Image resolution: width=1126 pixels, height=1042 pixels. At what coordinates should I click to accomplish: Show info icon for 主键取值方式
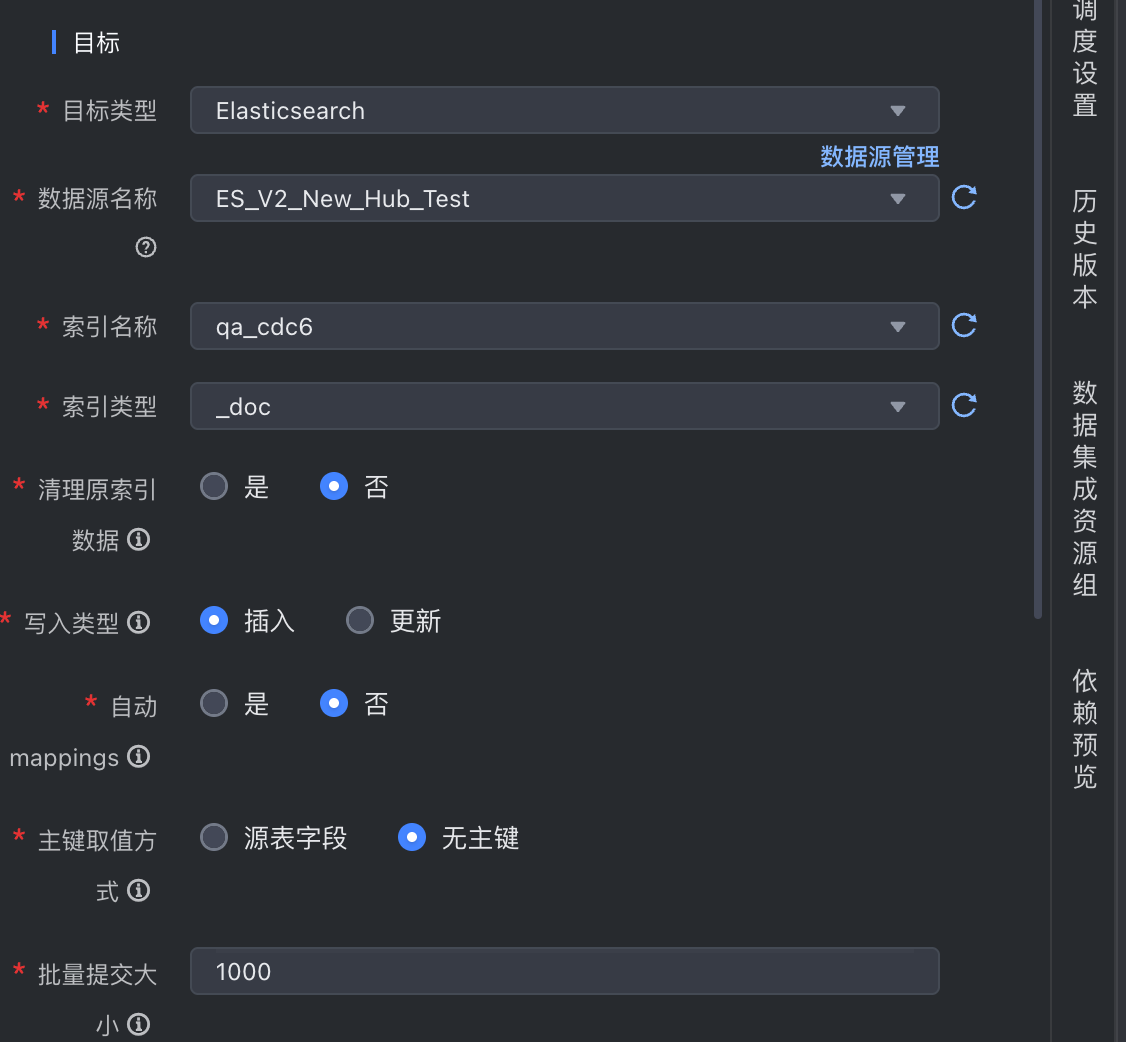click(x=139, y=890)
